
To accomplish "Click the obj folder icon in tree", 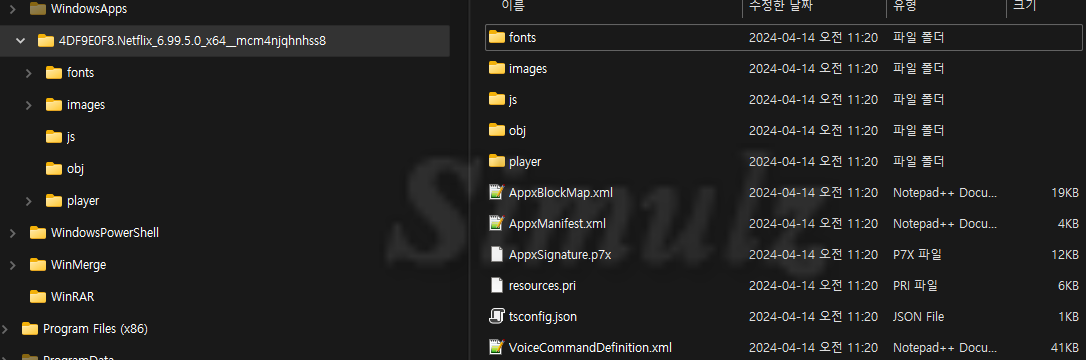I will click(x=54, y=168).
